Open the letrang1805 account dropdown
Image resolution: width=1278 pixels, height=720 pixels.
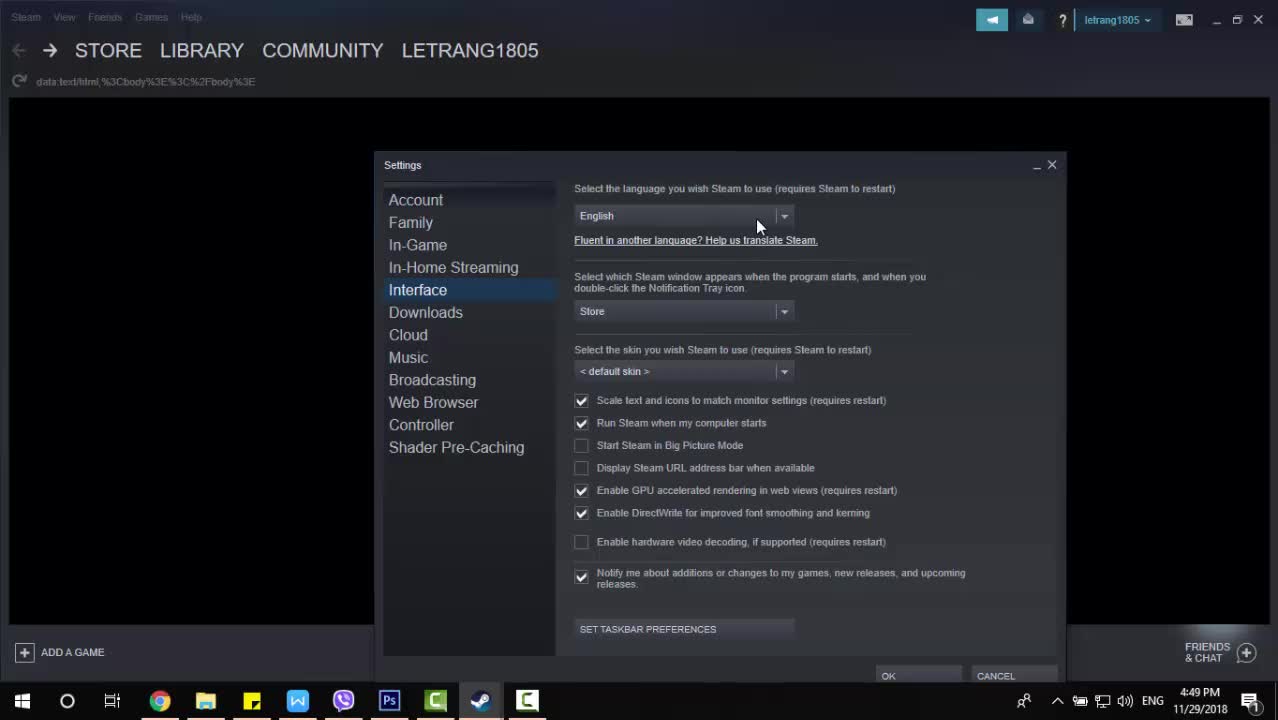(1117, 20)
